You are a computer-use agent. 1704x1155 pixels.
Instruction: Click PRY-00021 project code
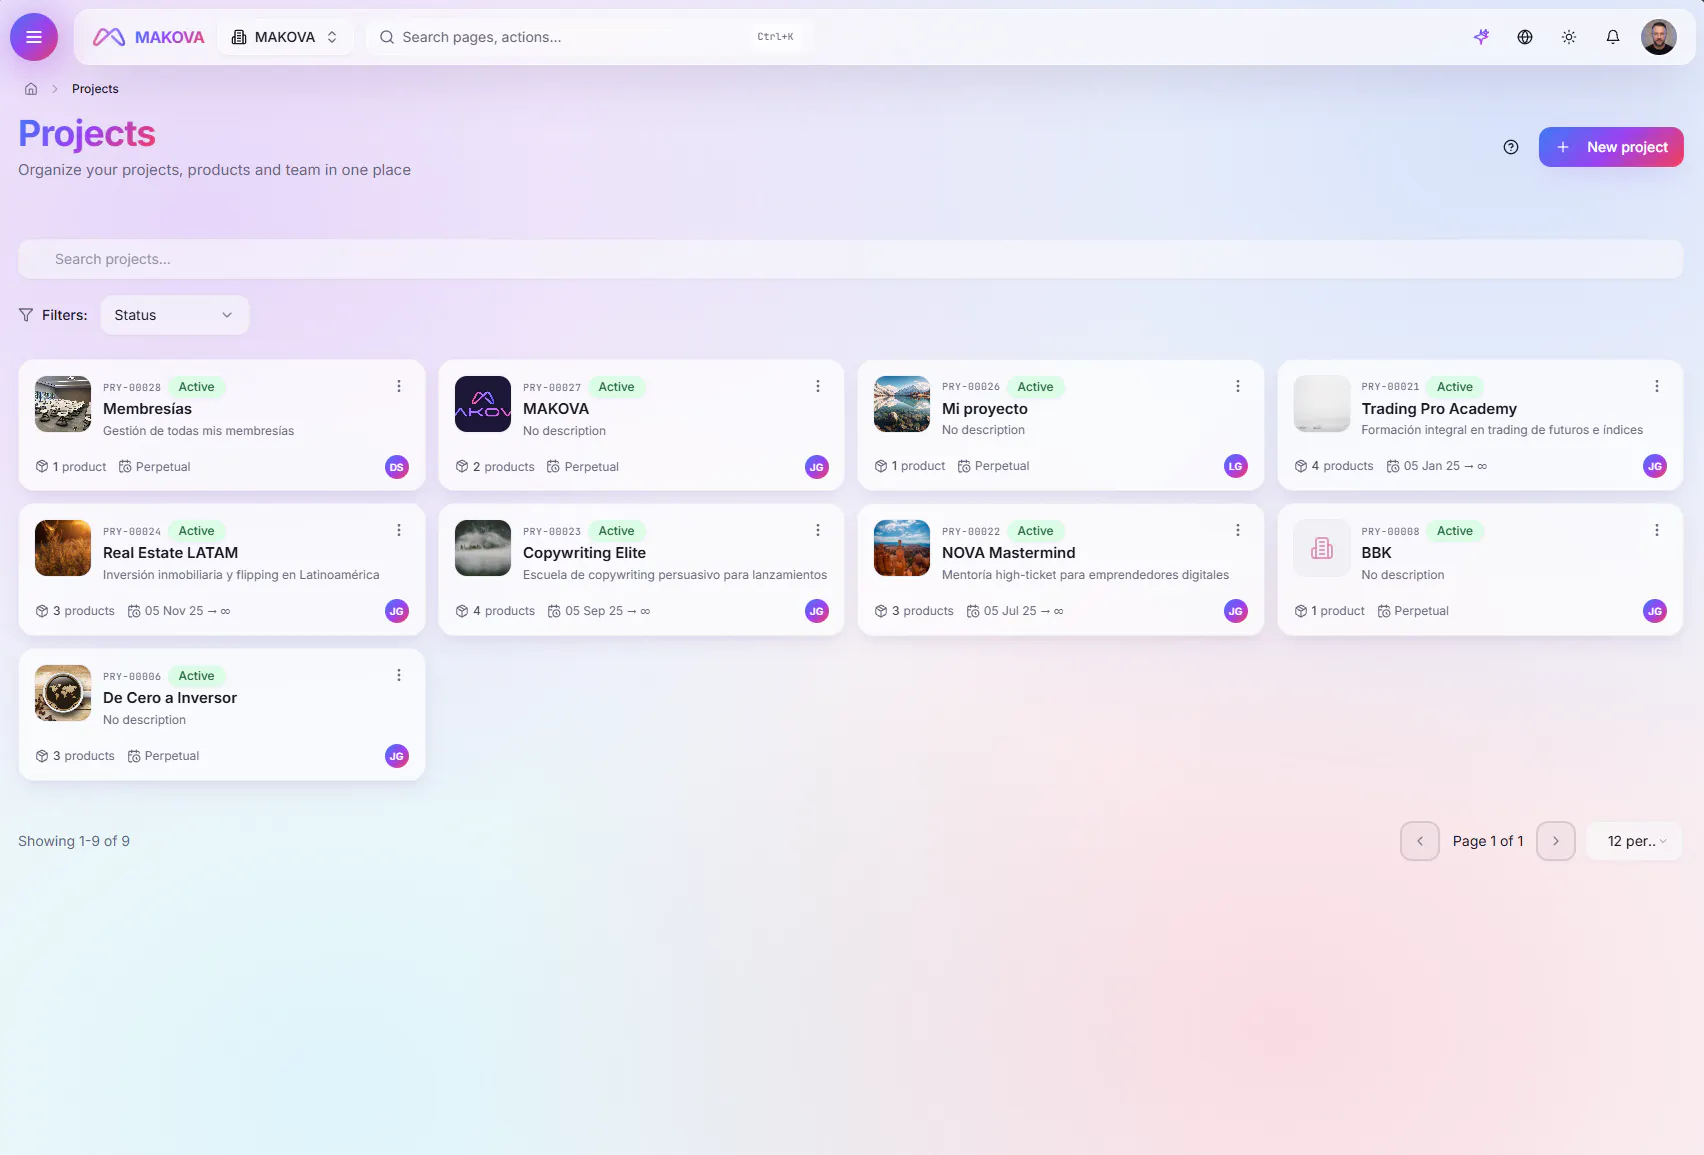pos(1390,387)
